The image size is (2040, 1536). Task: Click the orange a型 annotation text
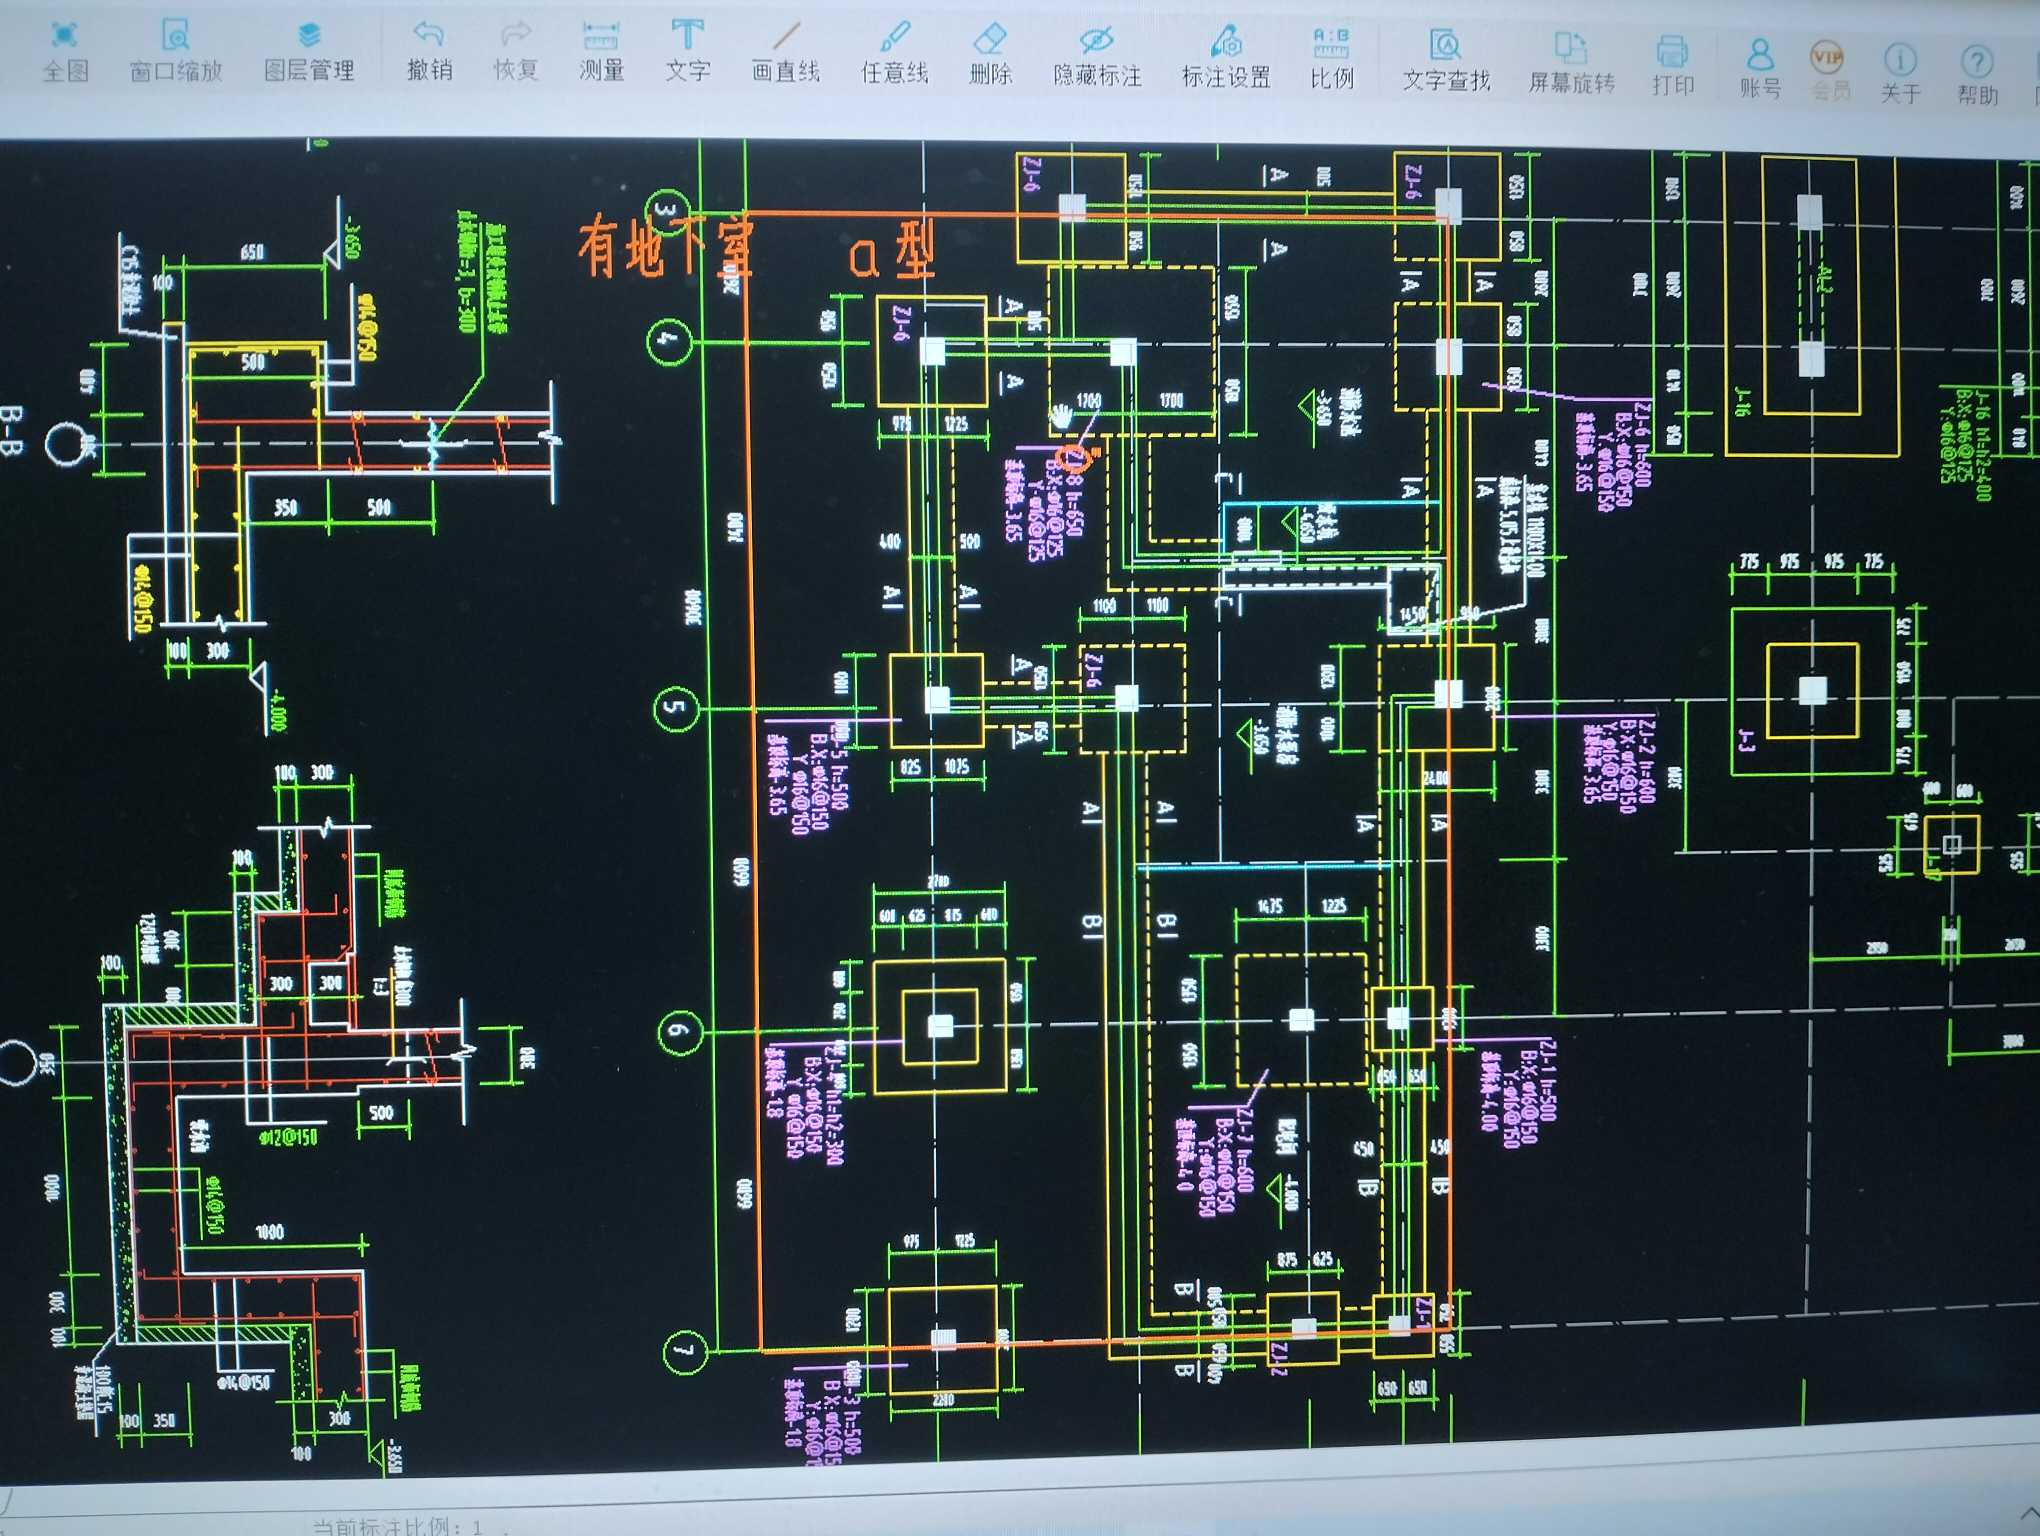(x=891, y=250)
